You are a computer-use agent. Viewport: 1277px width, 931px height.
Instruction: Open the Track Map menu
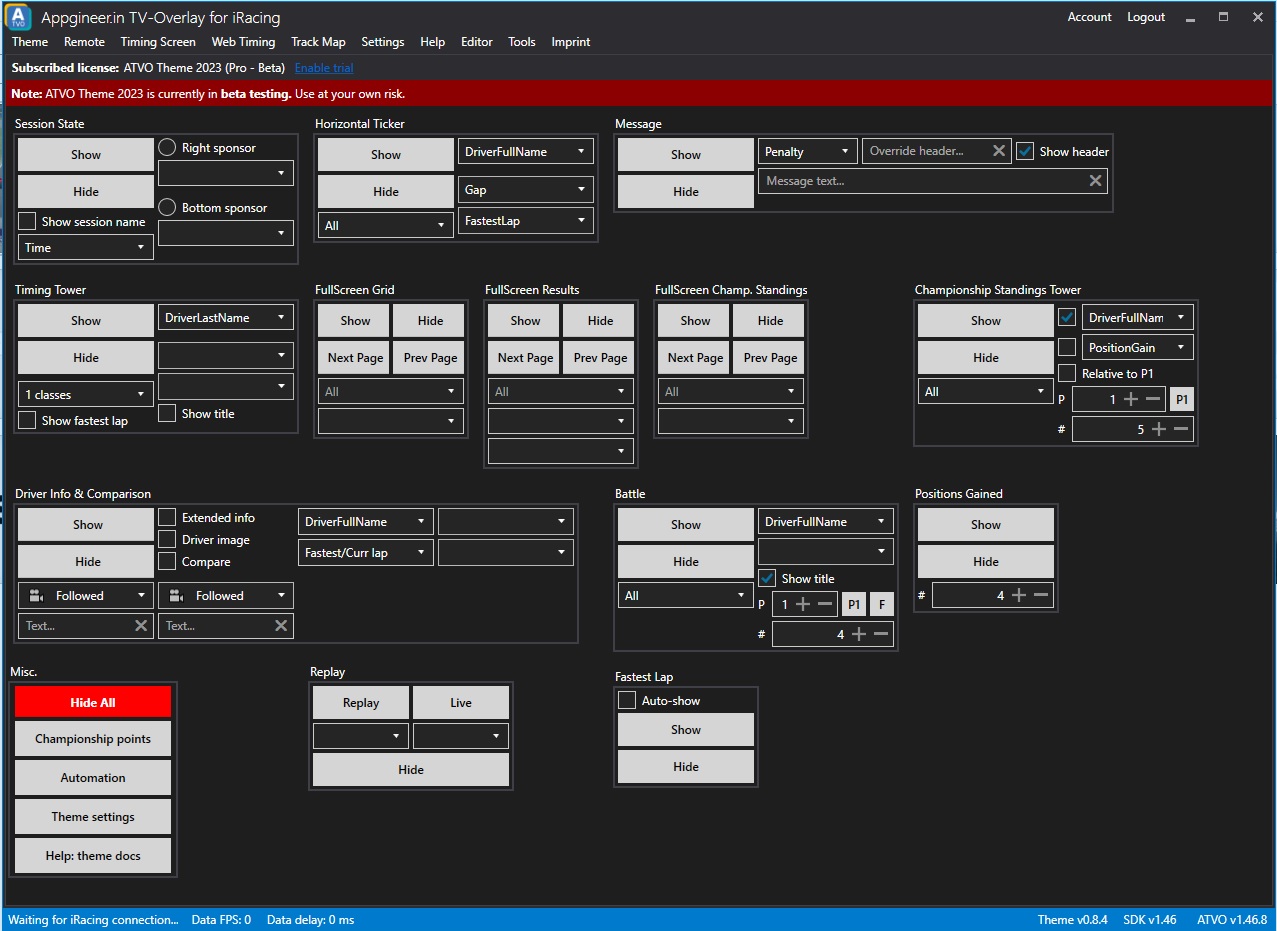318,42
